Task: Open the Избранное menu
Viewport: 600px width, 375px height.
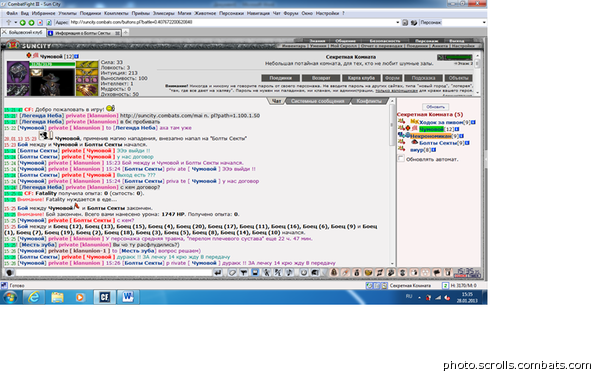Action: pos(44,13)
